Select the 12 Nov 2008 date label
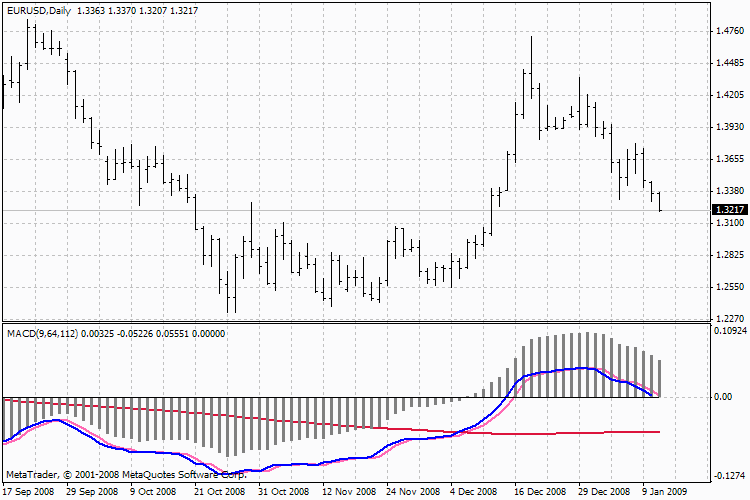750x500 pixels. click(347, 492)
